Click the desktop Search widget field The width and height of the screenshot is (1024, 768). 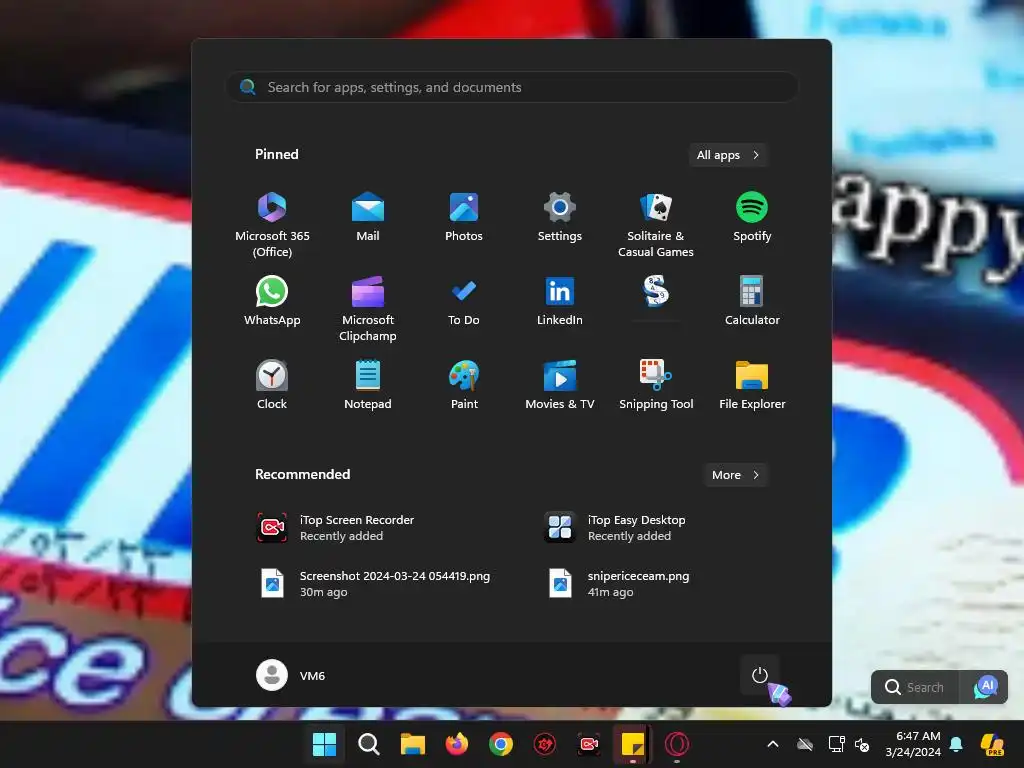click(x=916, y=687)
